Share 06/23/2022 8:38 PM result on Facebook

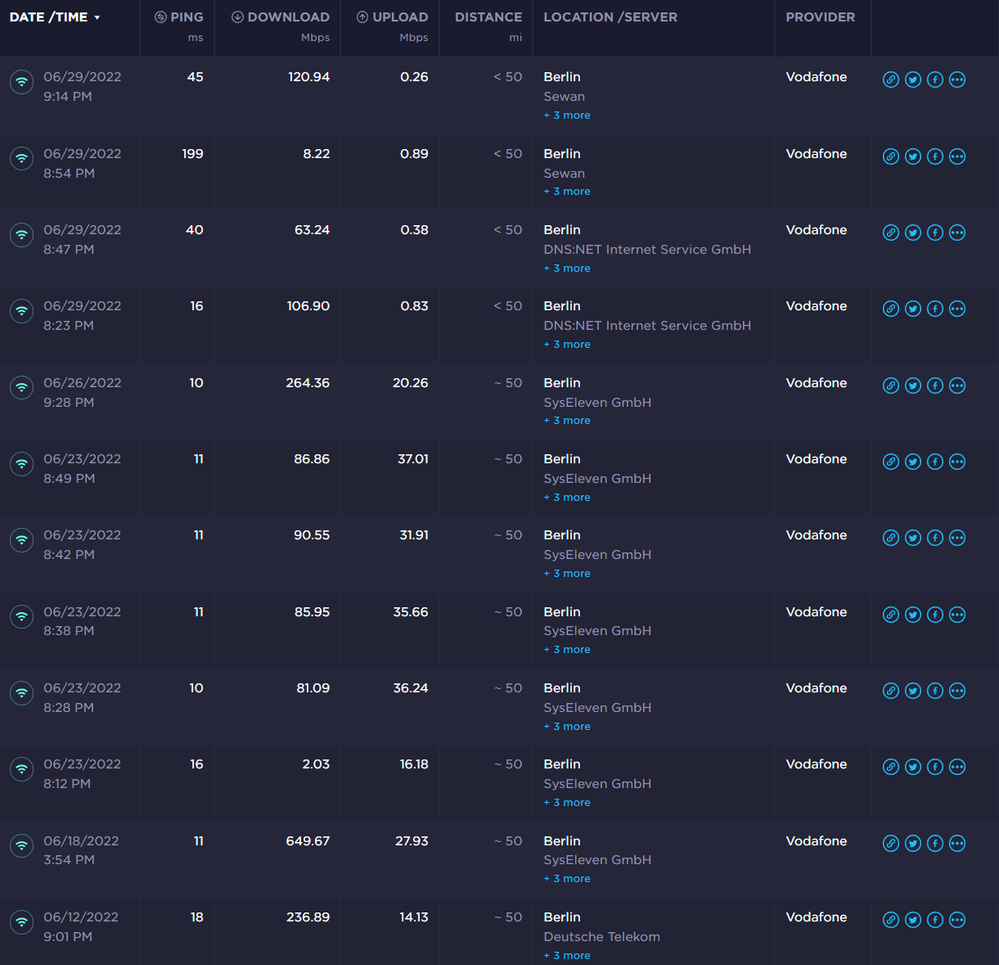coord(935,615)
